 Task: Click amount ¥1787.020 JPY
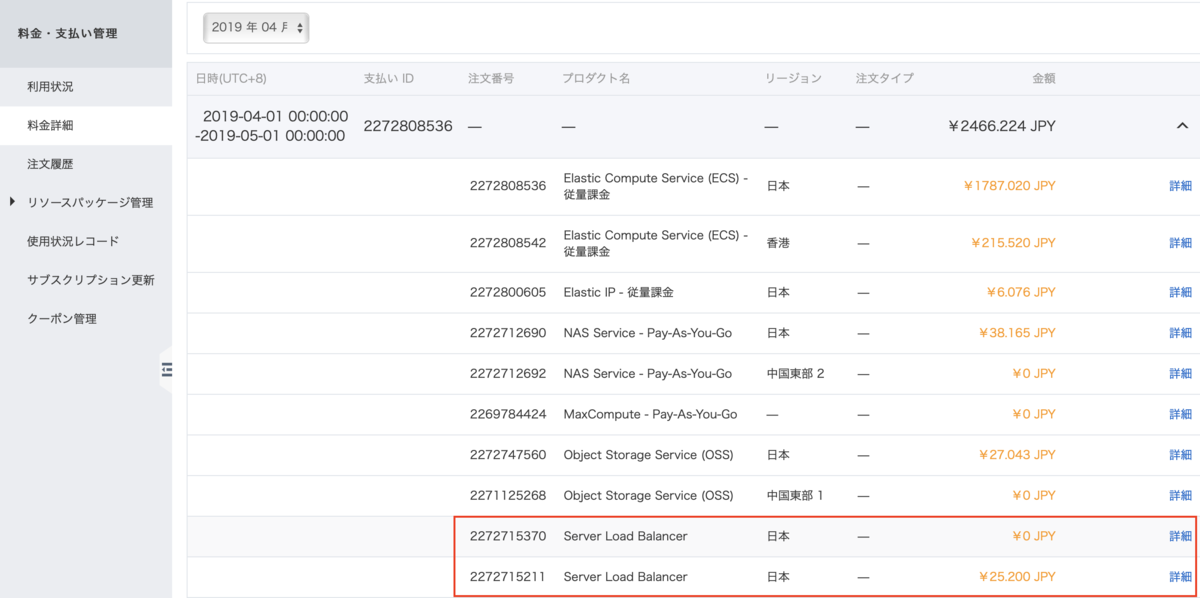[x=1010, y=186]
